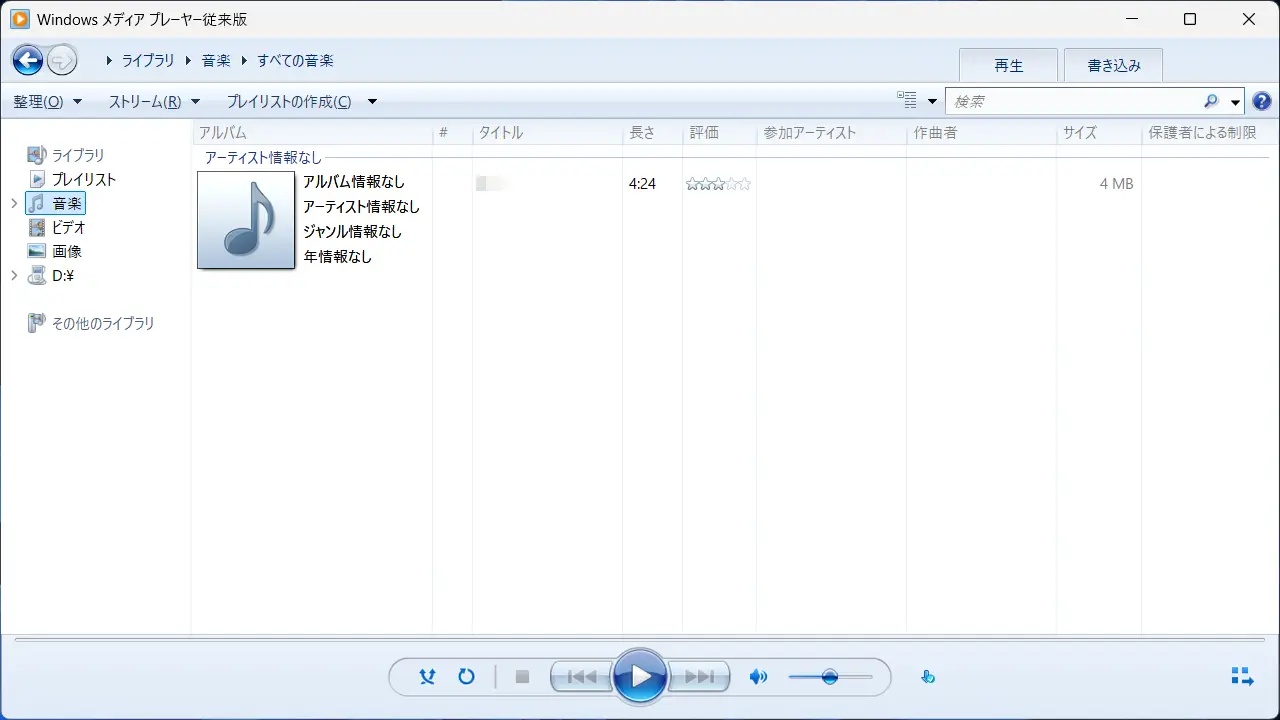Image resolution: width=1280 pixels, height=720 pixels.
Task: Click the すべての音楽 breadcrumb link
Action: tap(296, 60)
